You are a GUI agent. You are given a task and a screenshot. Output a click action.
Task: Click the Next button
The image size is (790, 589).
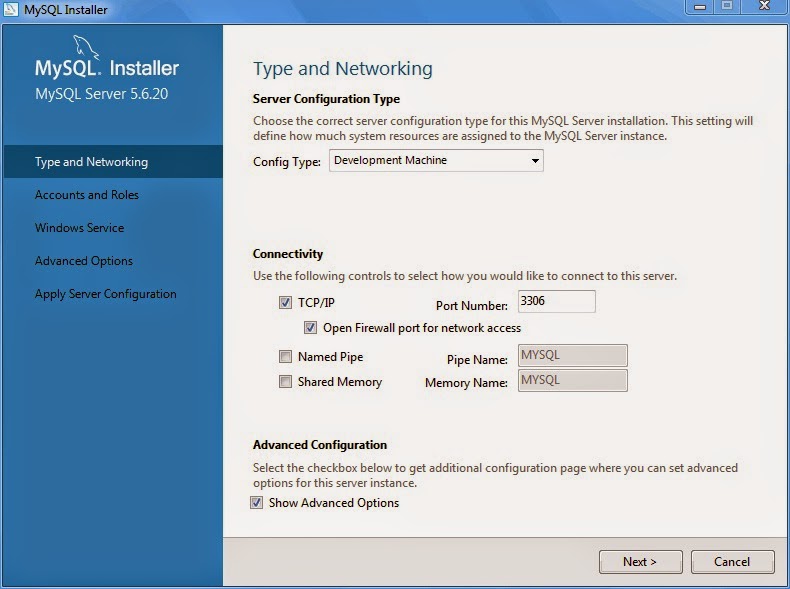(x=640, y=562)
